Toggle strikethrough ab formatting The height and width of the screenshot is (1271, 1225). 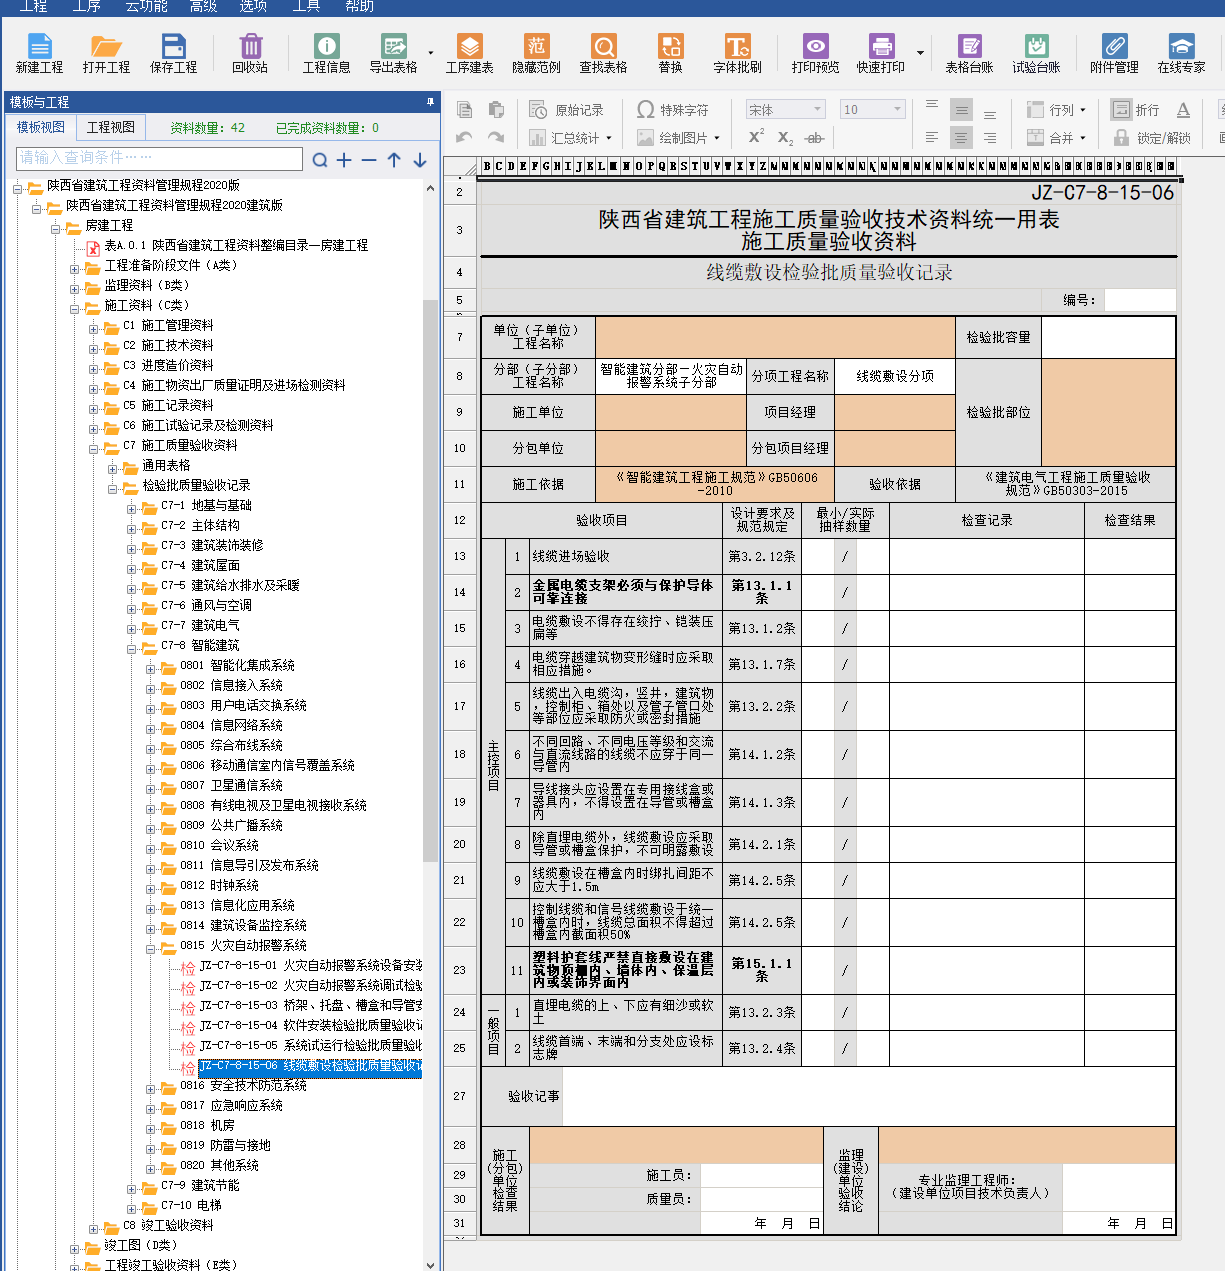814,138
